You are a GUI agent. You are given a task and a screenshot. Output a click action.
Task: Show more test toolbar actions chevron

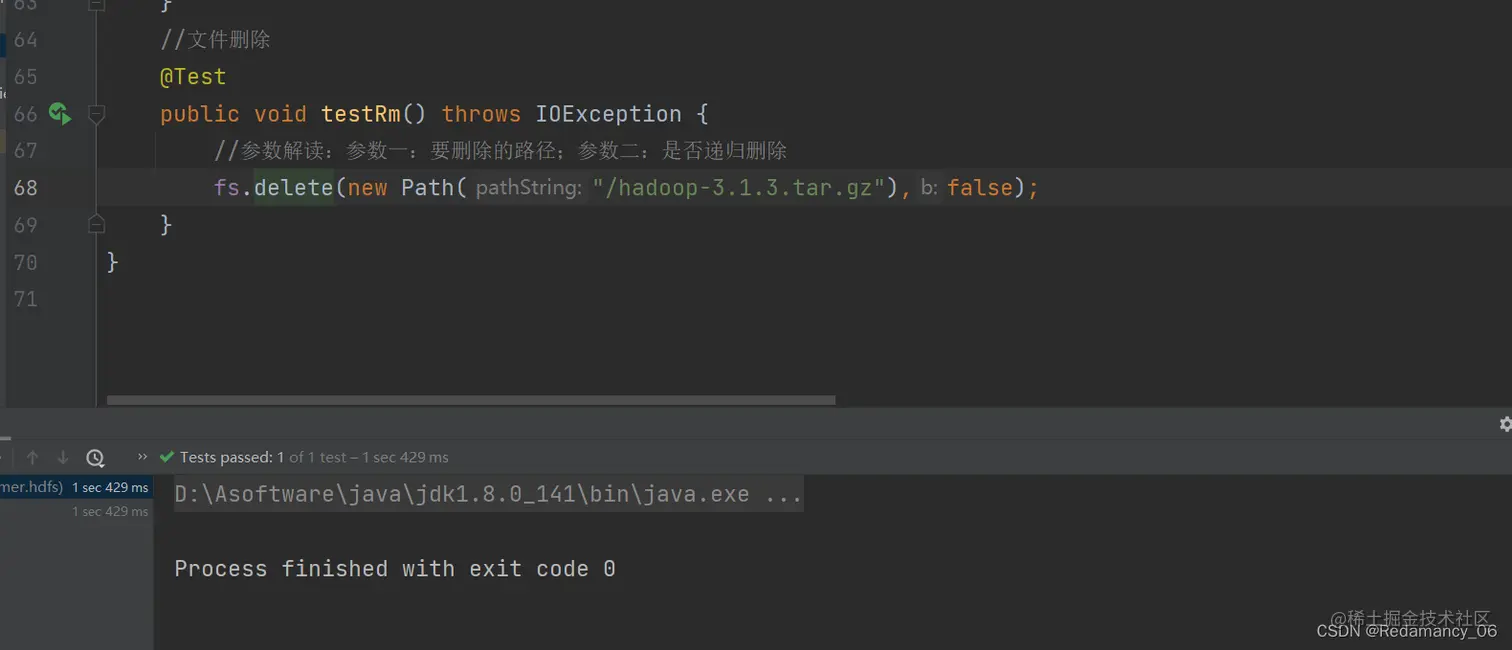142,457
